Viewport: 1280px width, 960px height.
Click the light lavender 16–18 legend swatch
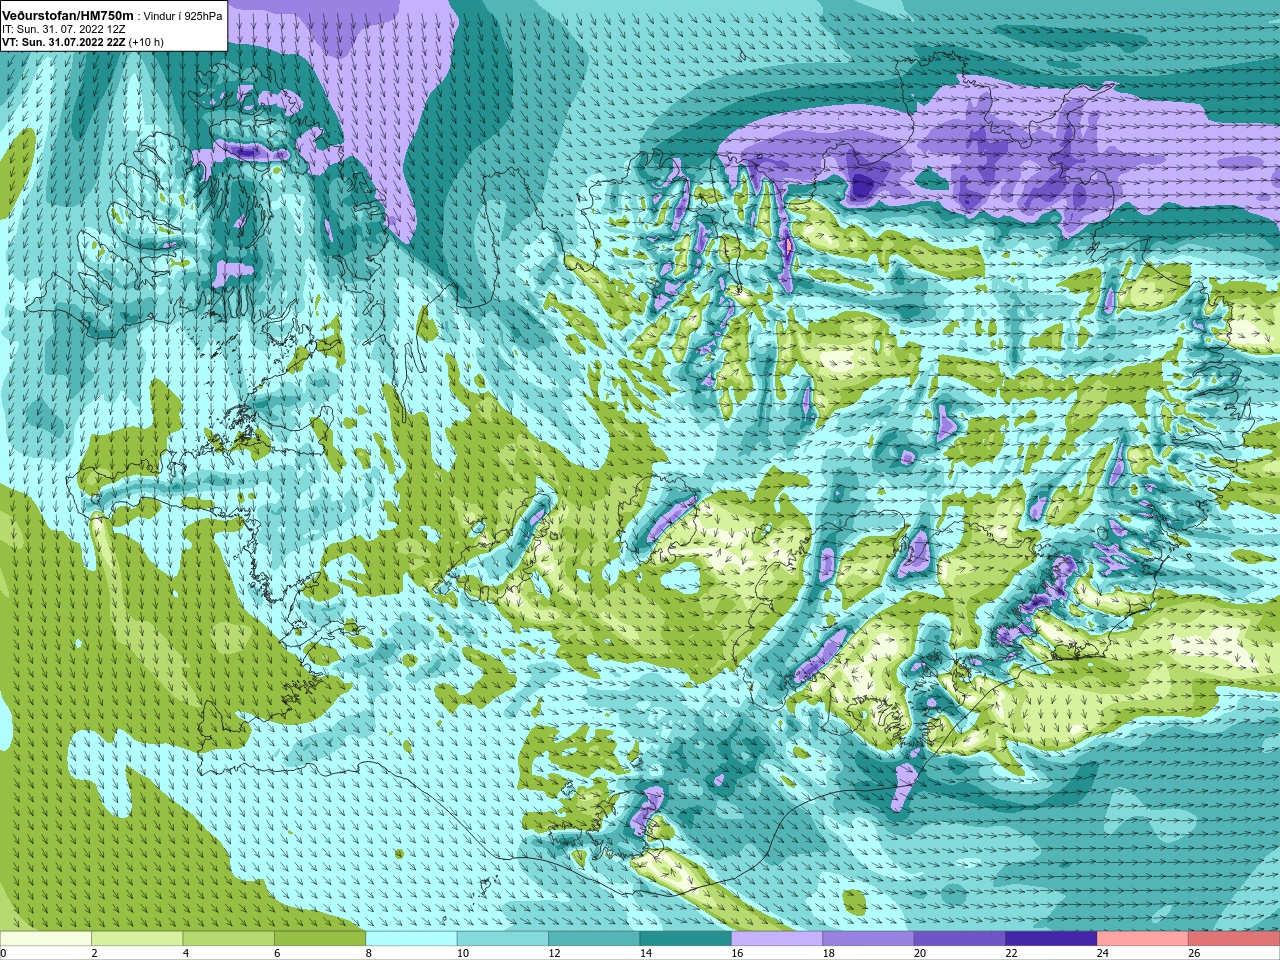pos(777,939)
